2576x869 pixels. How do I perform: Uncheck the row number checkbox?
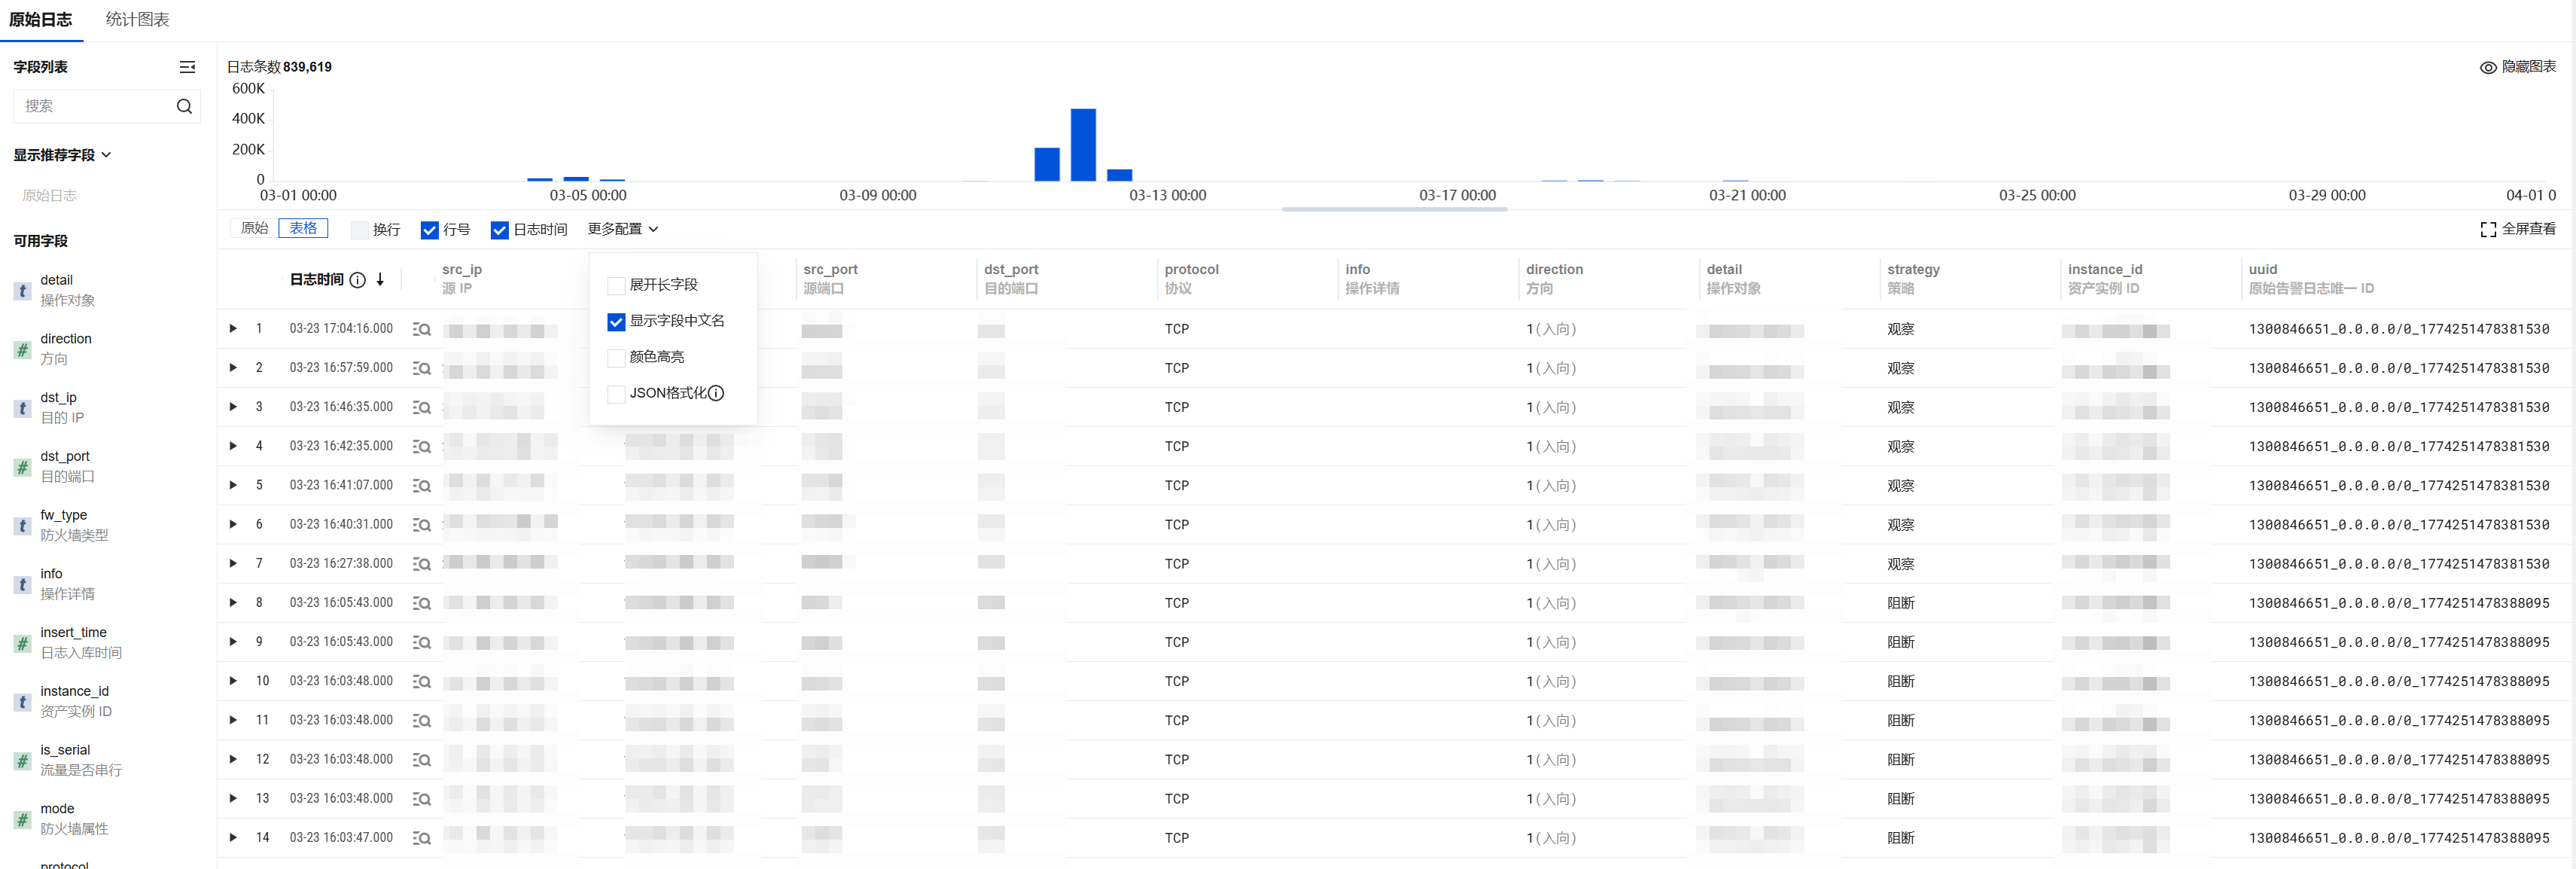point(430,230)
